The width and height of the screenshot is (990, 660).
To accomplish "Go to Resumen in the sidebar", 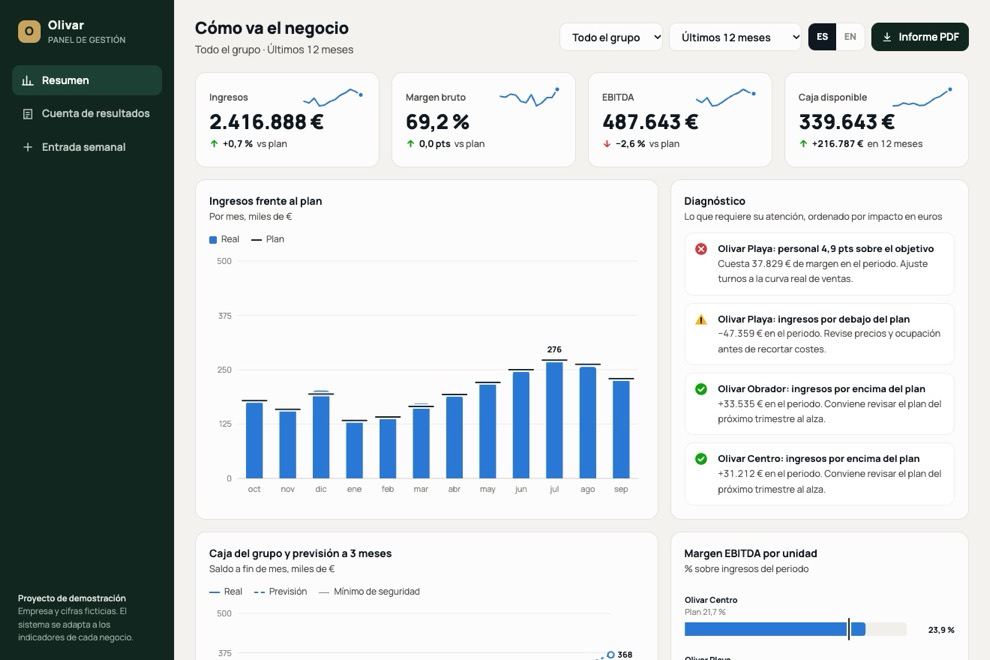I will (87, 81).
